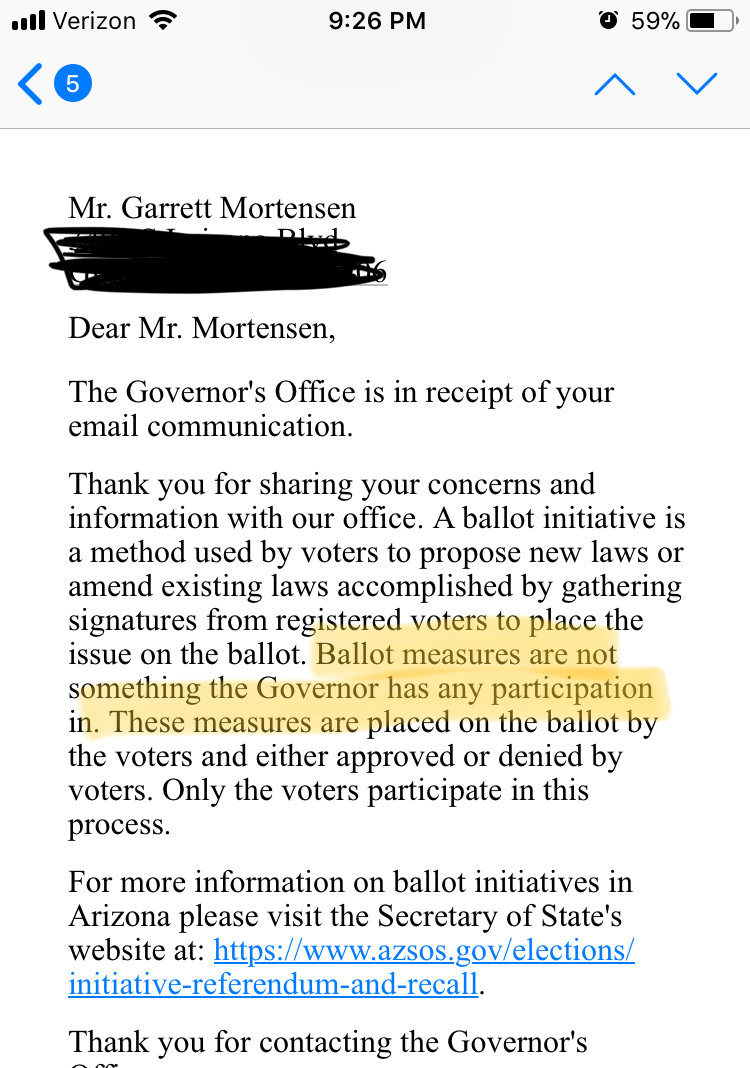
Task: Go to next message with down arrow
Action: click(696, 84)
